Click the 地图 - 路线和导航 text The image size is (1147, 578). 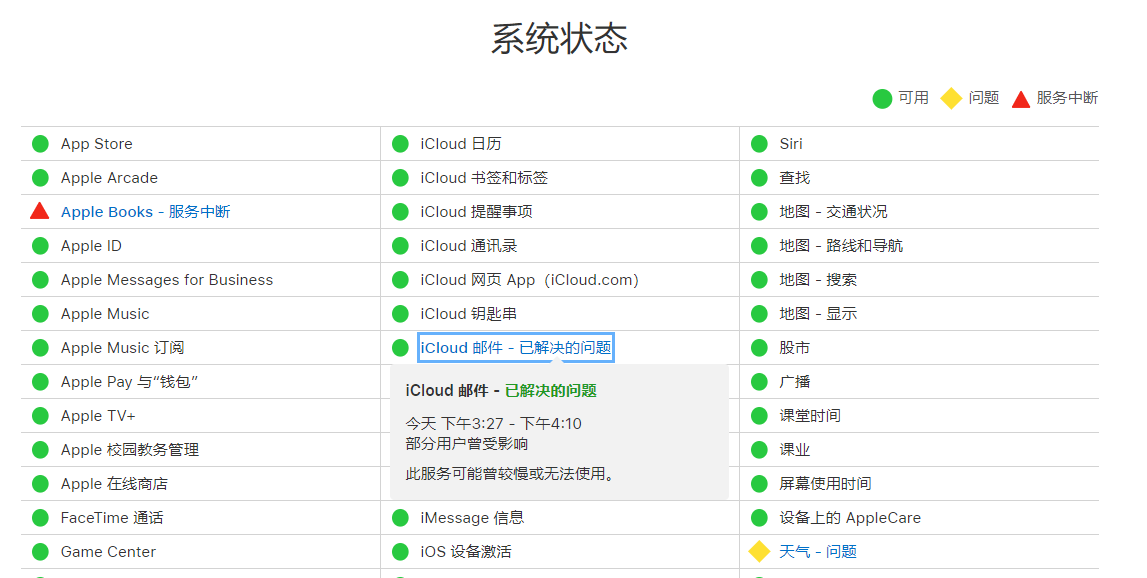tap(841, 246)
